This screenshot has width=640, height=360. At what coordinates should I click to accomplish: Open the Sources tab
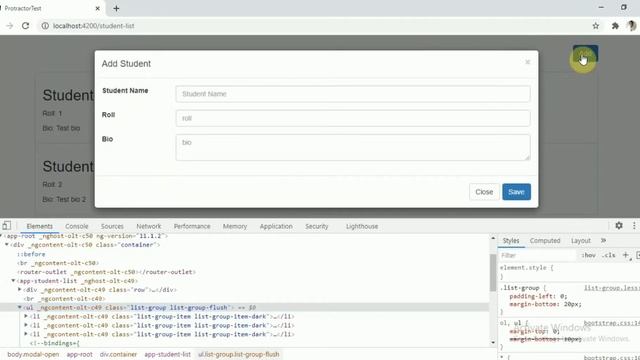tap(112, 226)
